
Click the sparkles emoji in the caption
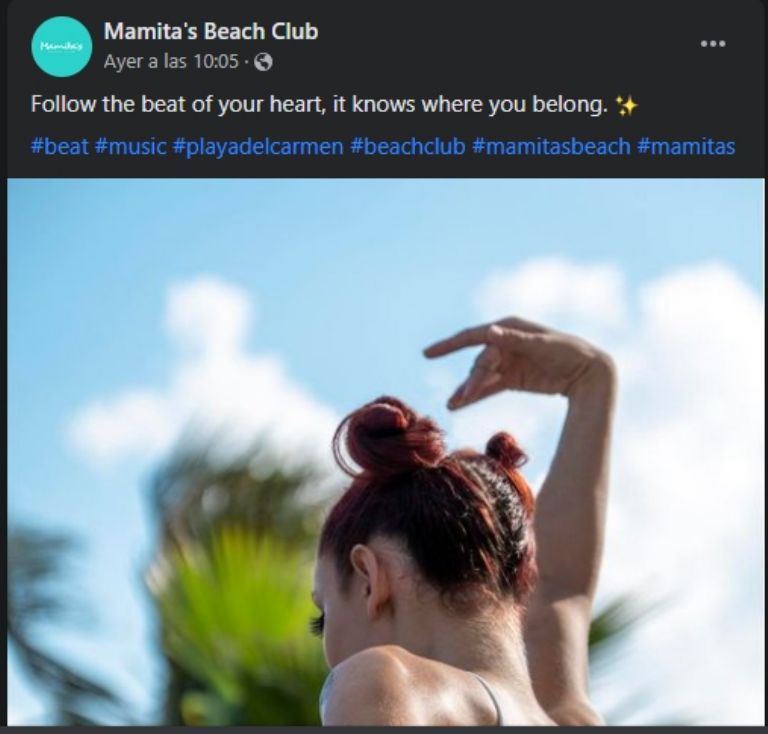point(626,105)
